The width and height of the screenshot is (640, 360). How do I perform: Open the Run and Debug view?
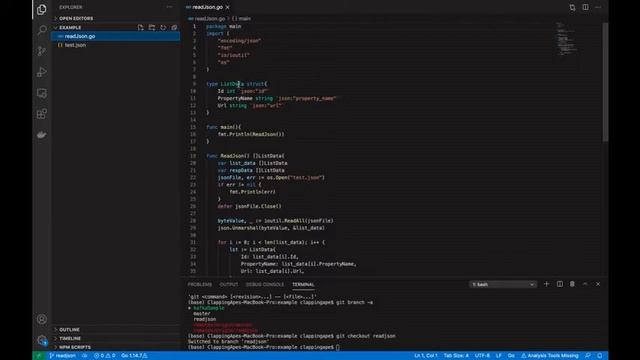pos(42,72)
